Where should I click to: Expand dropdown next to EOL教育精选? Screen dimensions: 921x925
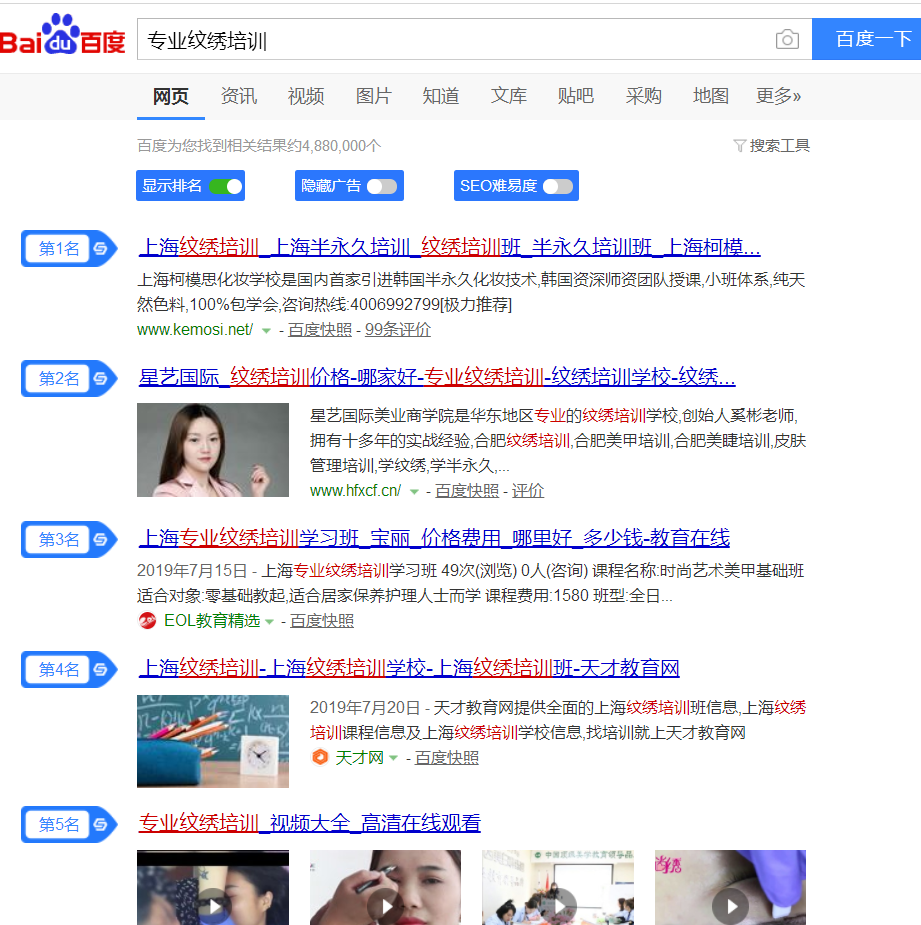coord(270,622)
